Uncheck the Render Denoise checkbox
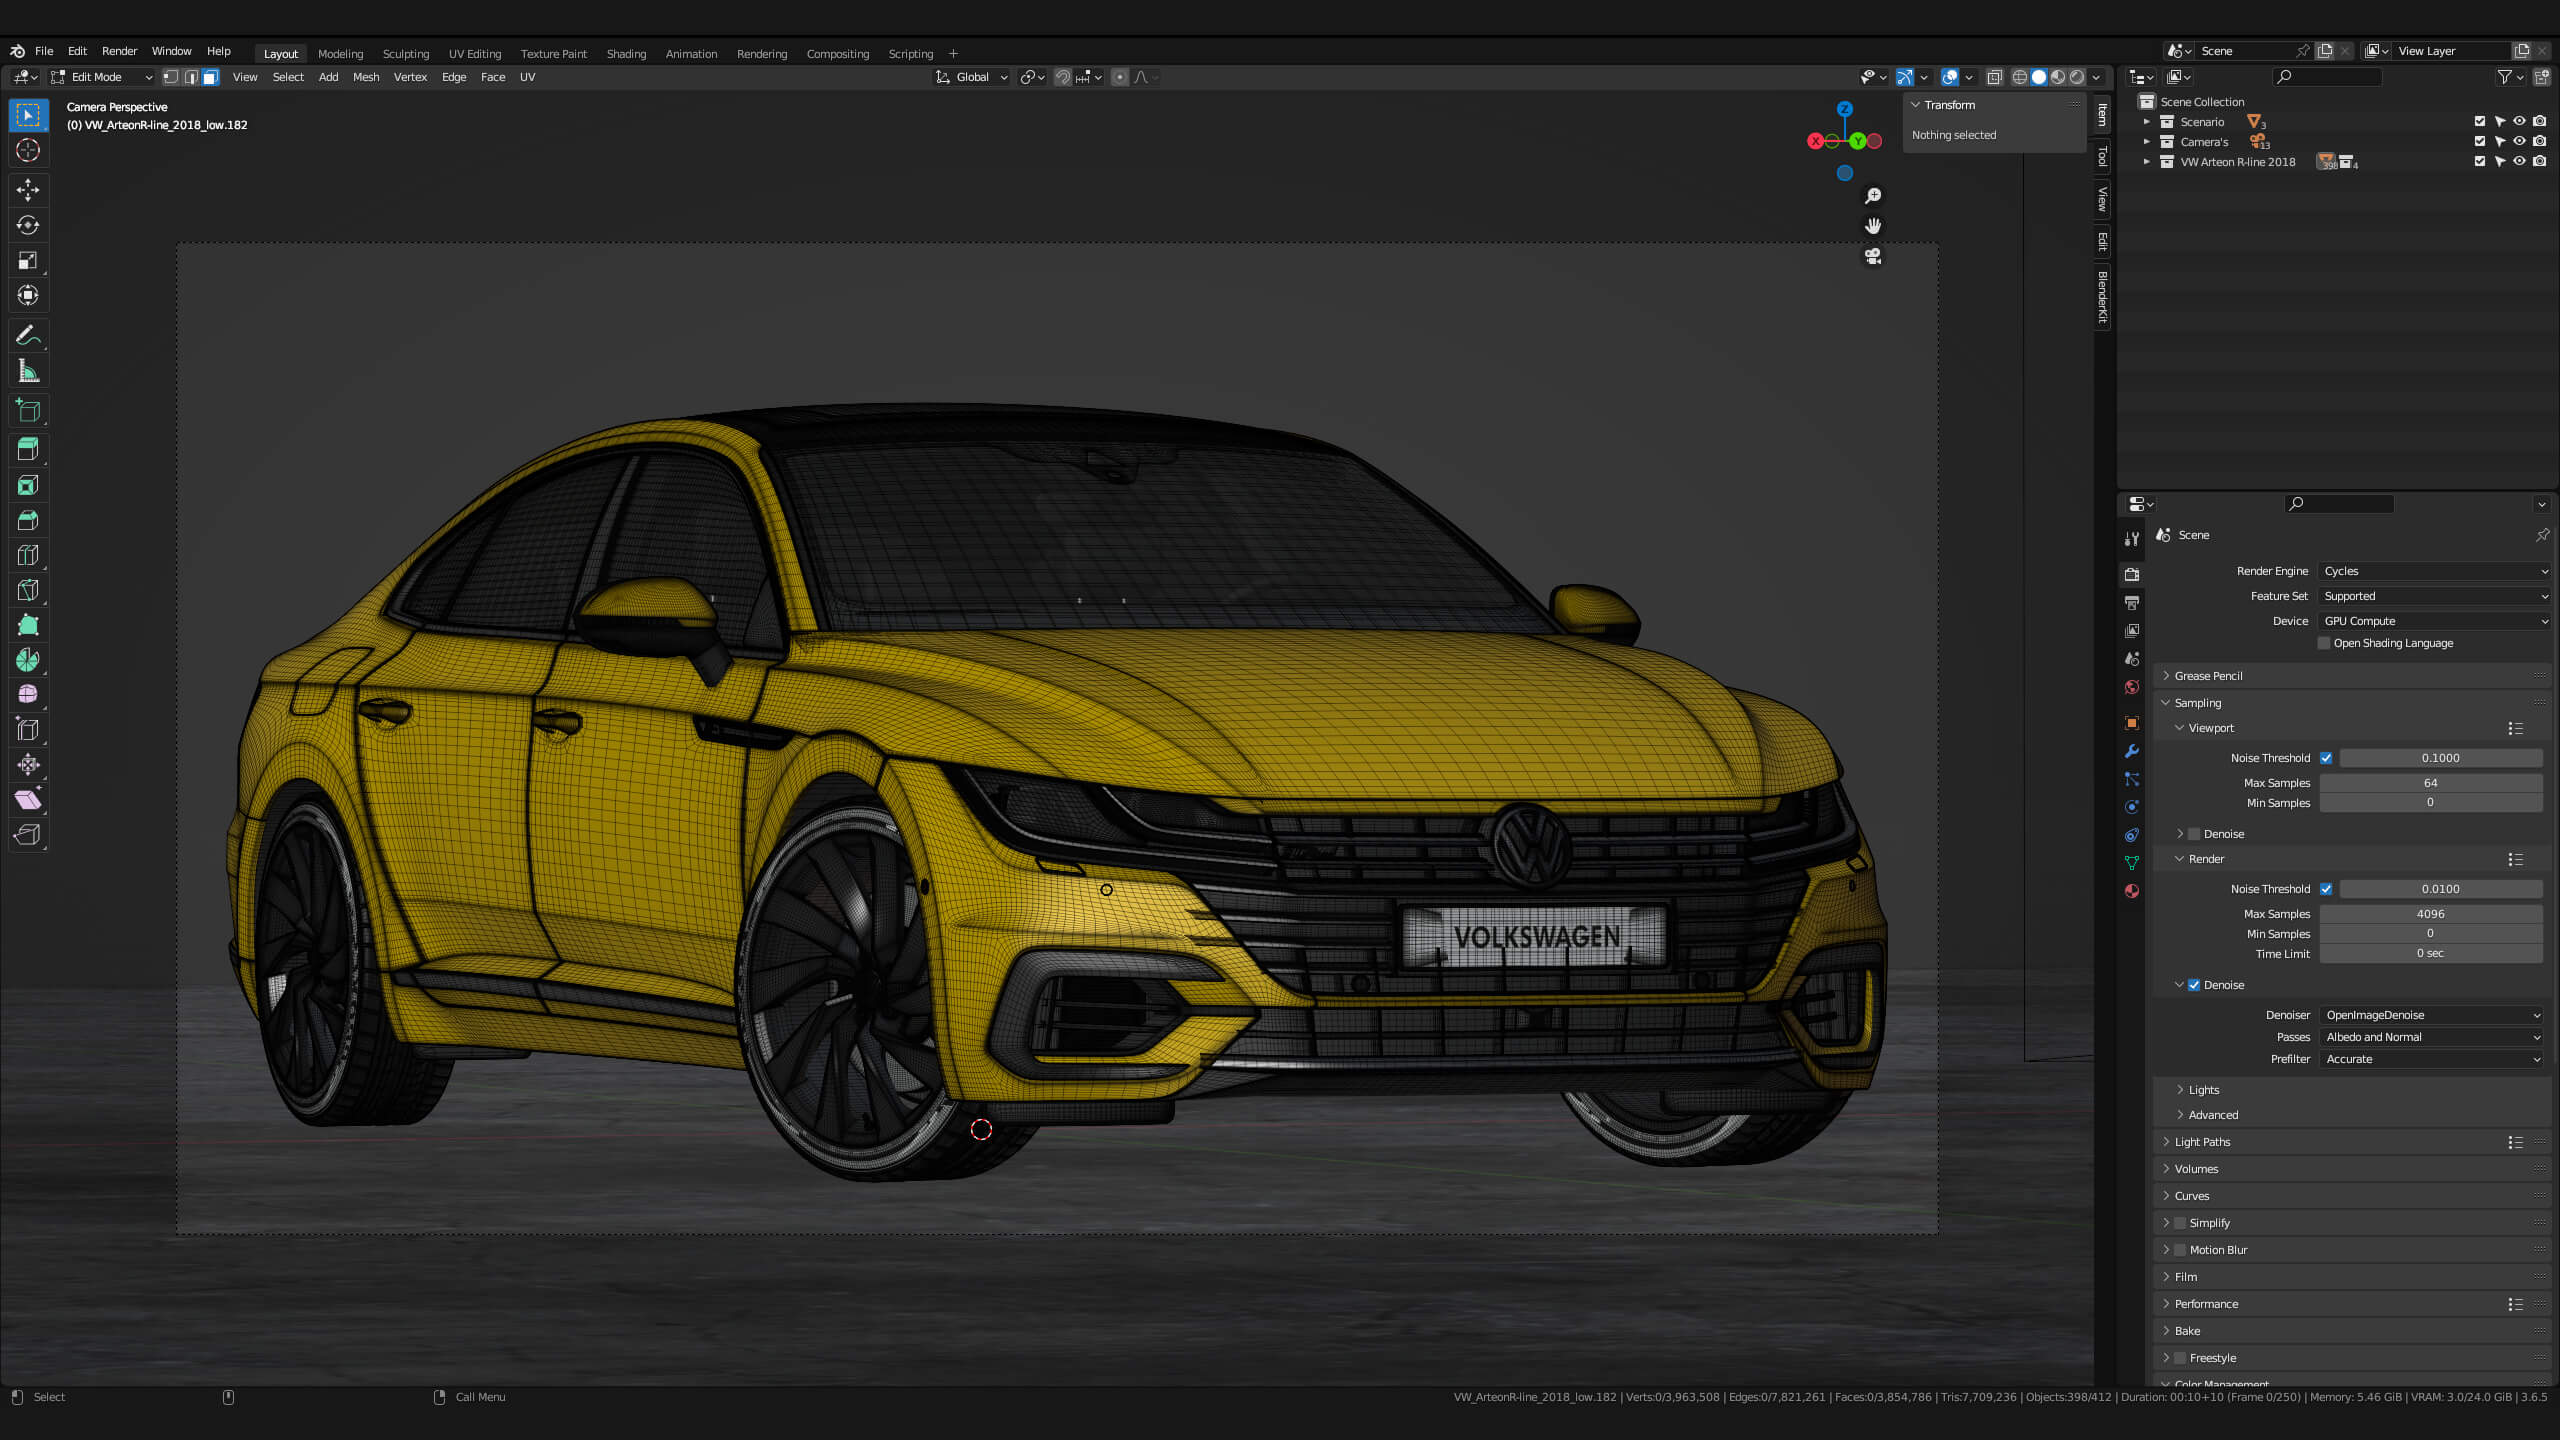Screen dimensions: 2560x1440 (x=2194, y=985)
